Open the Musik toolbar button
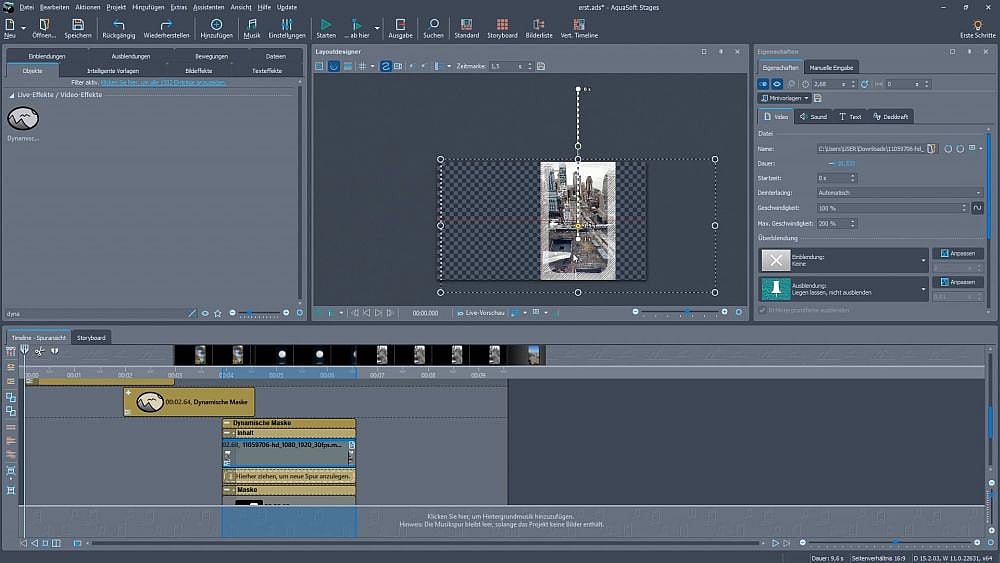 click(x=252, y=24)
